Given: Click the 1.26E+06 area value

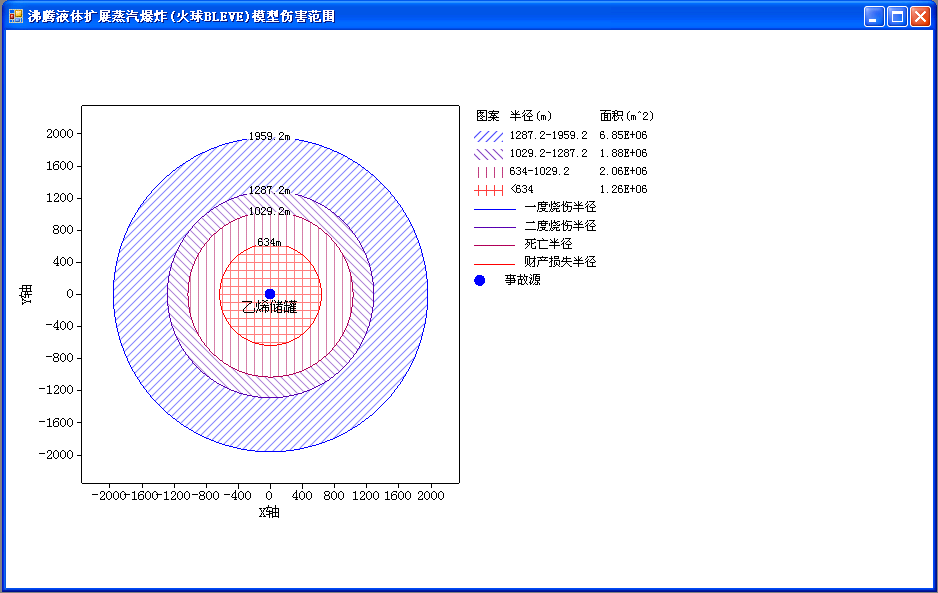Looking at the screenshot, I should (x=623, y=189).
